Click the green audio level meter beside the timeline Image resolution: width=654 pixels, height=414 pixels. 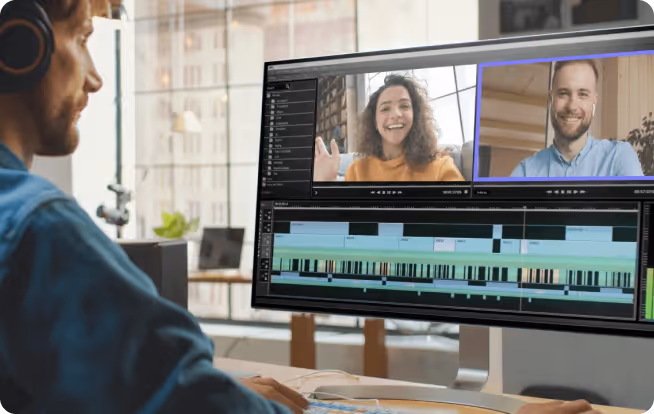coord(649,294)
